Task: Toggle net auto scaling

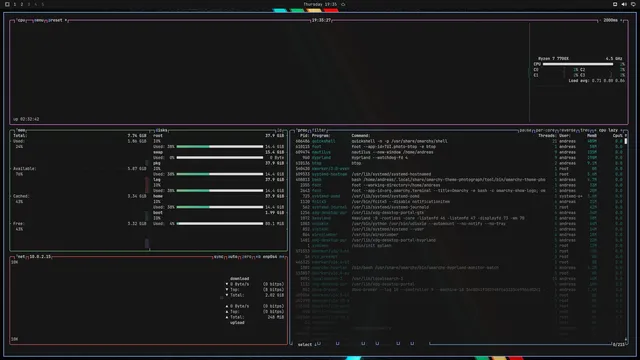Action: (x=233, y=257)
